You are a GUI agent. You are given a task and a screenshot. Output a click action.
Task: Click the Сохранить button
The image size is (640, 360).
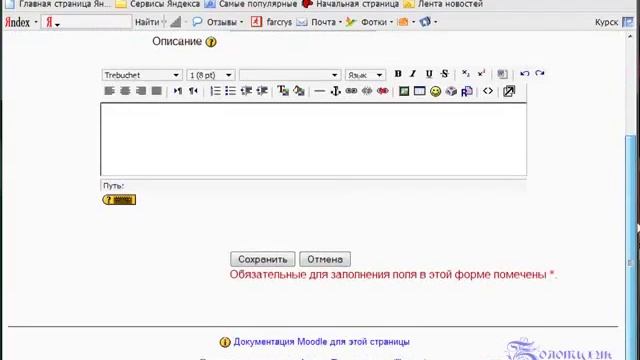pos(262,259)
